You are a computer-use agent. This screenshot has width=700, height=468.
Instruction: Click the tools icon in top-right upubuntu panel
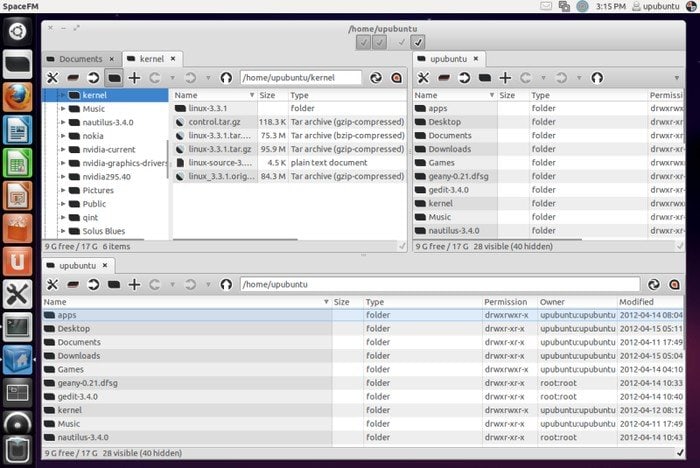coord(423,78)
